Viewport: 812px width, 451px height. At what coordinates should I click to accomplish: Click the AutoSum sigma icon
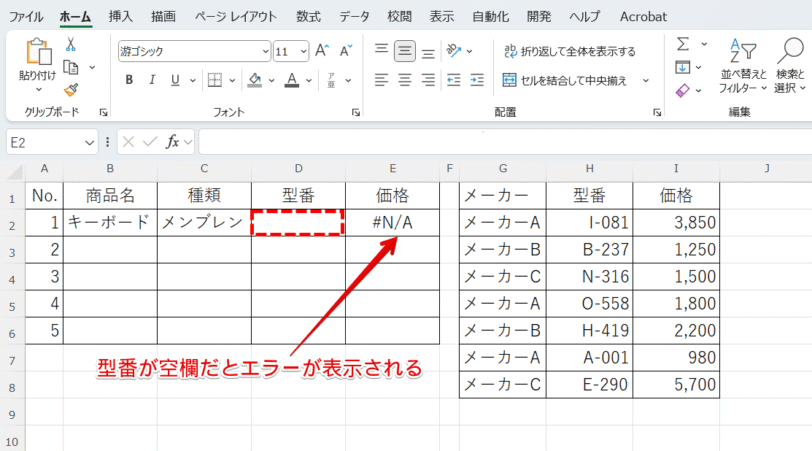pyautogui.click(x=683, y=45)
